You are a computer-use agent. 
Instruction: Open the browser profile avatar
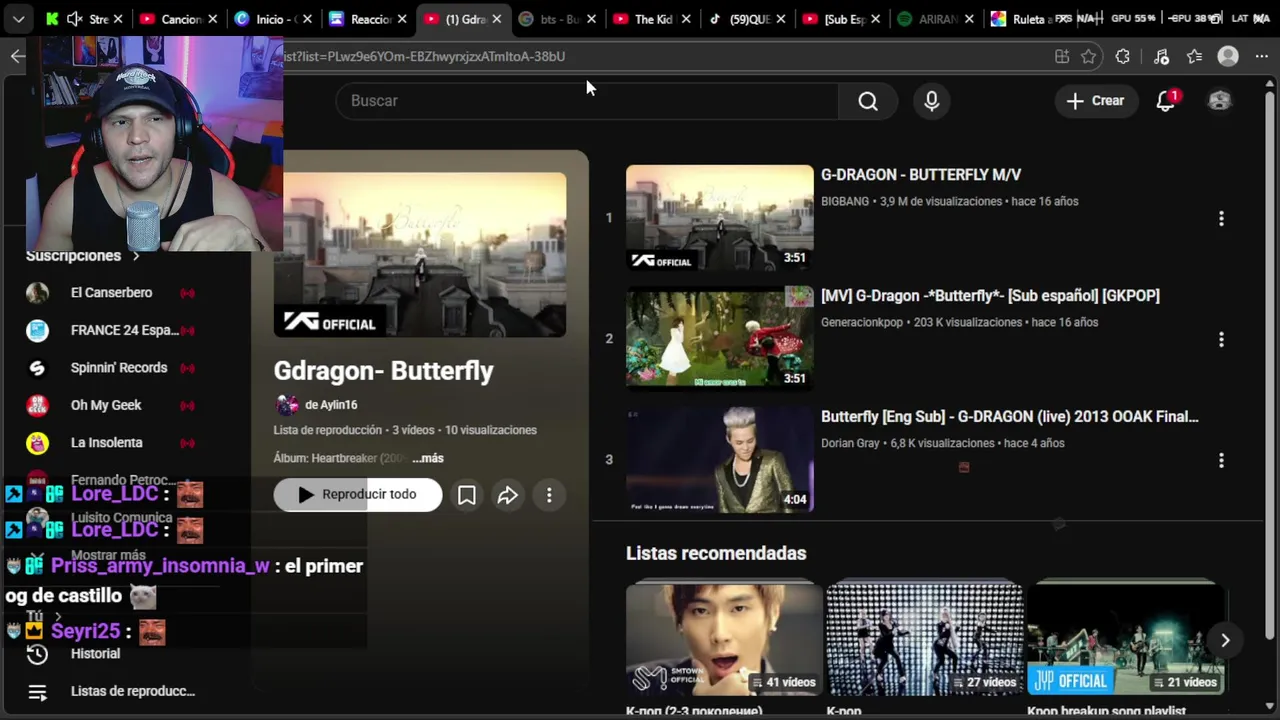pyautogui.click(x=1228, y=57)
